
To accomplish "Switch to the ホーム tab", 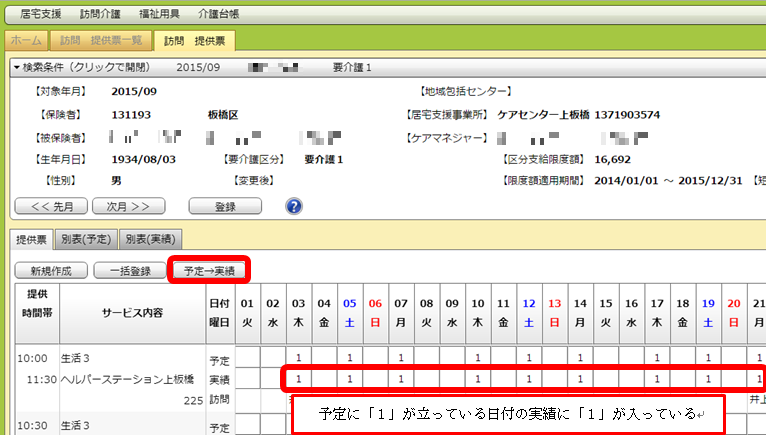I will 26,41.
